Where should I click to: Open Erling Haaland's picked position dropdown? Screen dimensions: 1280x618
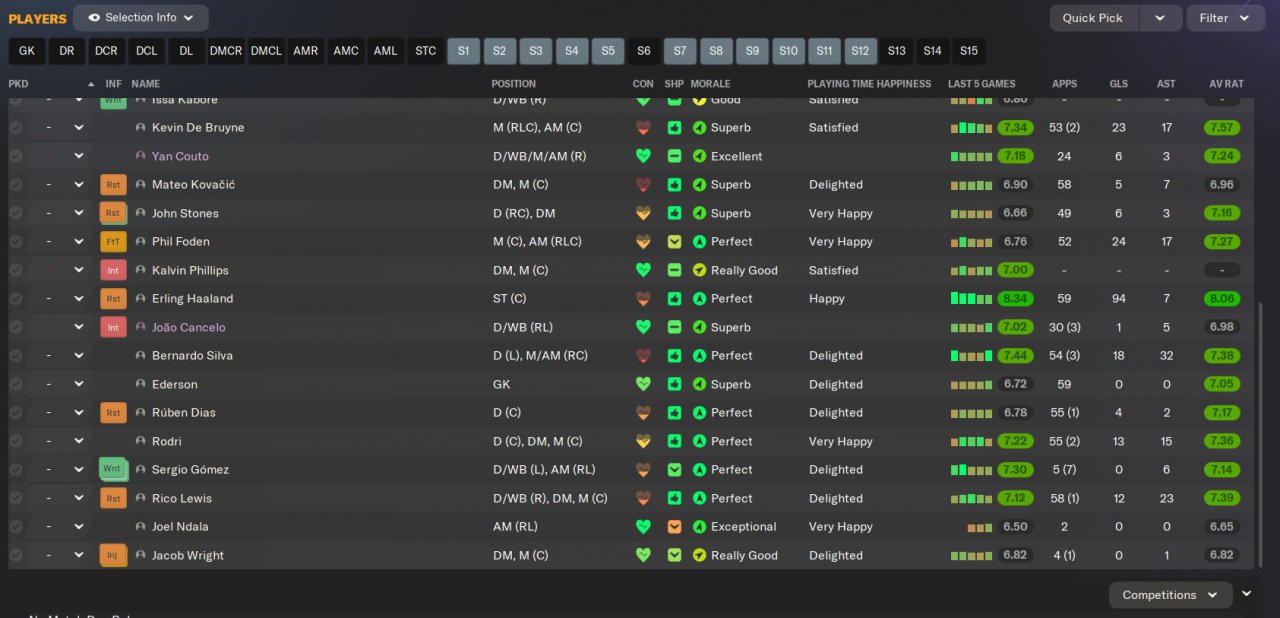pyautogui.click(x=79, y=298)
